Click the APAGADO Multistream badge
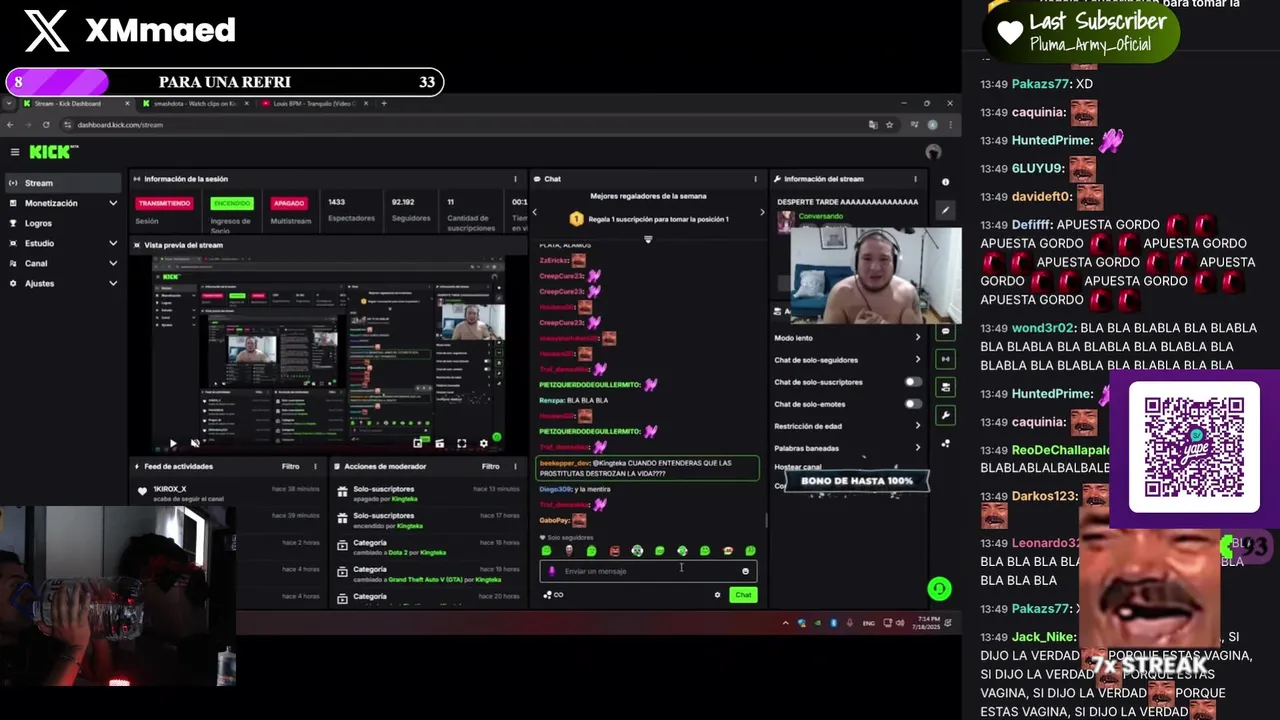 [289, 203]
